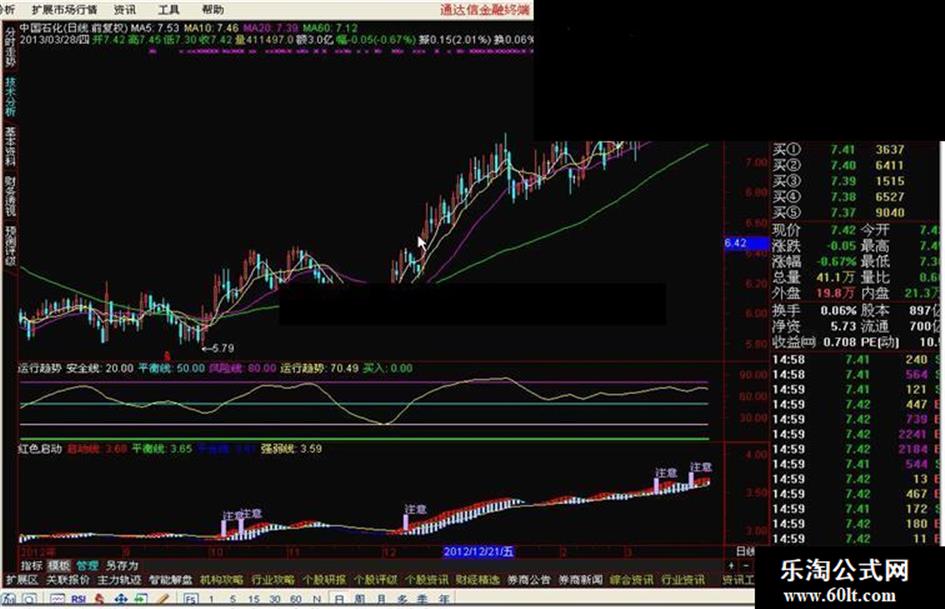Select the 周 weekly period button
This screenshot has width=945, height=609.
(360, 599)
